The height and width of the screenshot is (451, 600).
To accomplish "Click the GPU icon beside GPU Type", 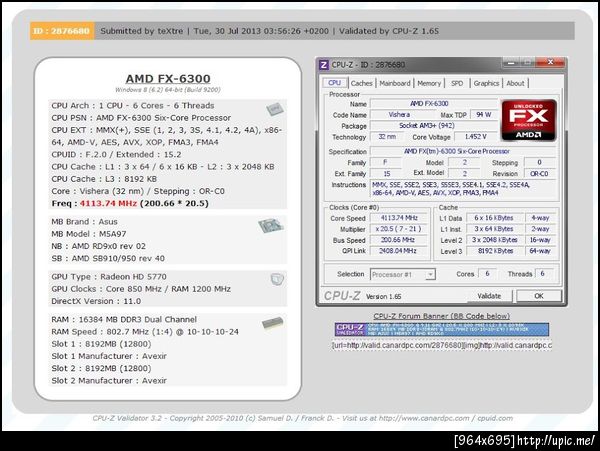I will (x=277, y=279).
